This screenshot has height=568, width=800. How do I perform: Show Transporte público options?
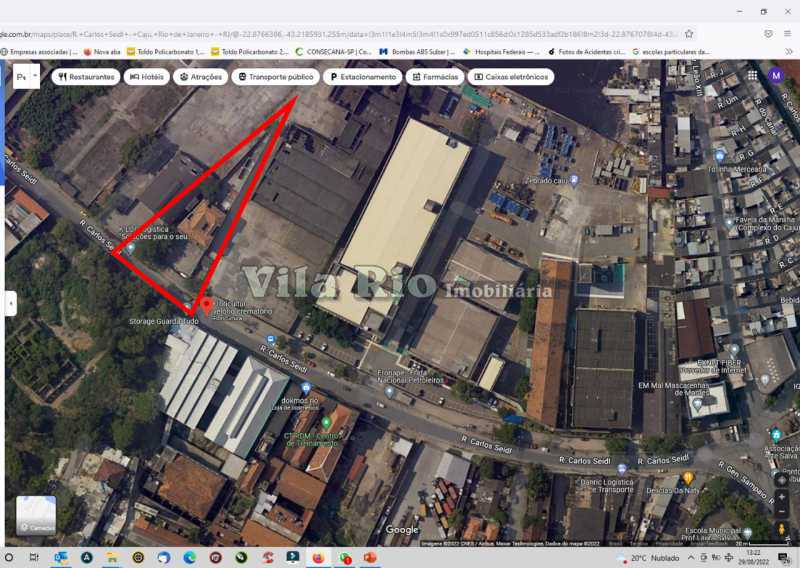point(276,77)
